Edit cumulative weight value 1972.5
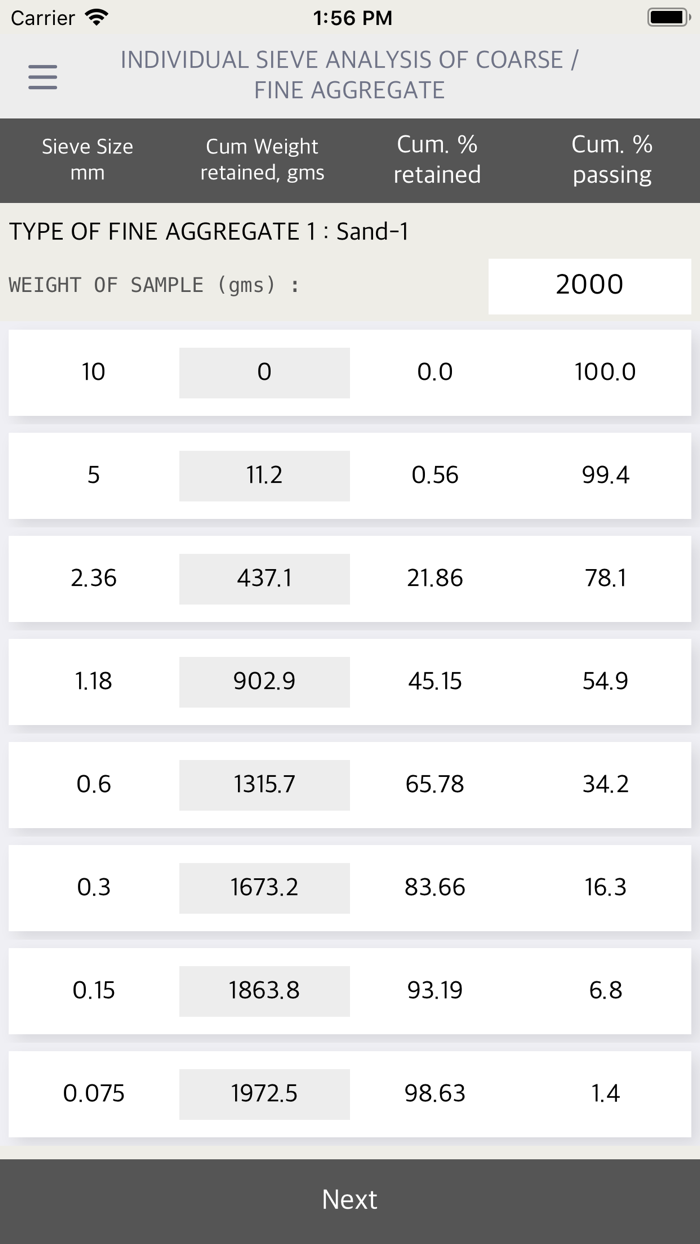Screen dimensions: 700x1244 [264, 1094]
